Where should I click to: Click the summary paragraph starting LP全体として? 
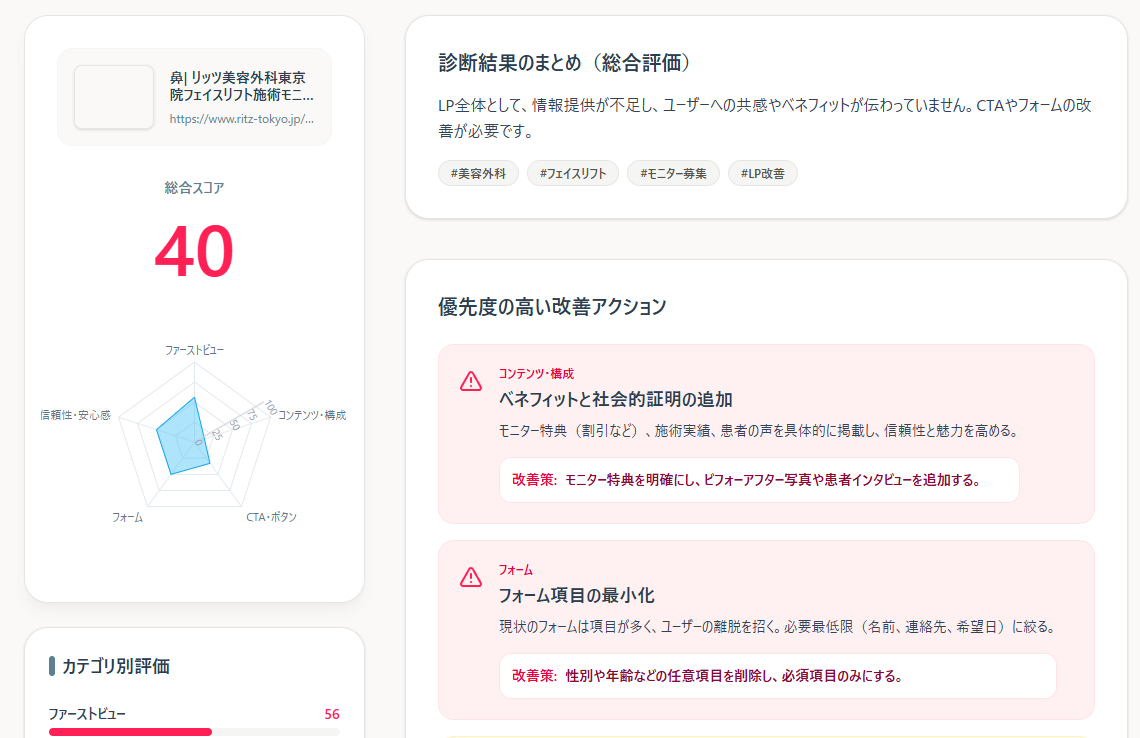tap(765, 118)
